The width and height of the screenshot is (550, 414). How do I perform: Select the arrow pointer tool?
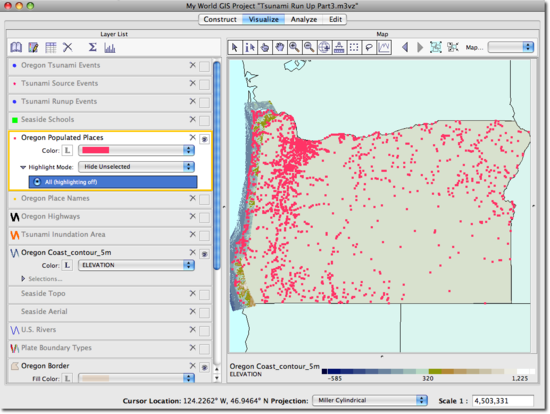(x=235, y=47)
